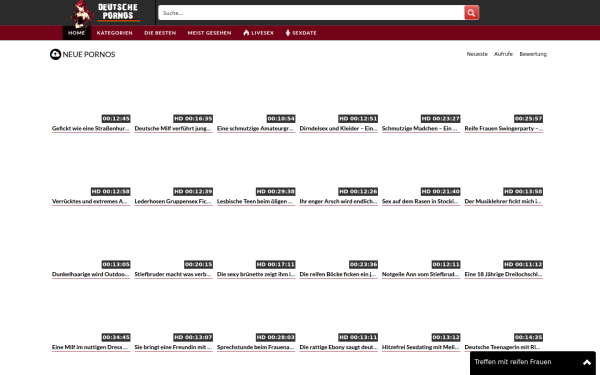600x375 pixels.
Task: Click the HD 00:11:12 duration badge
Action: pos(523,264)
